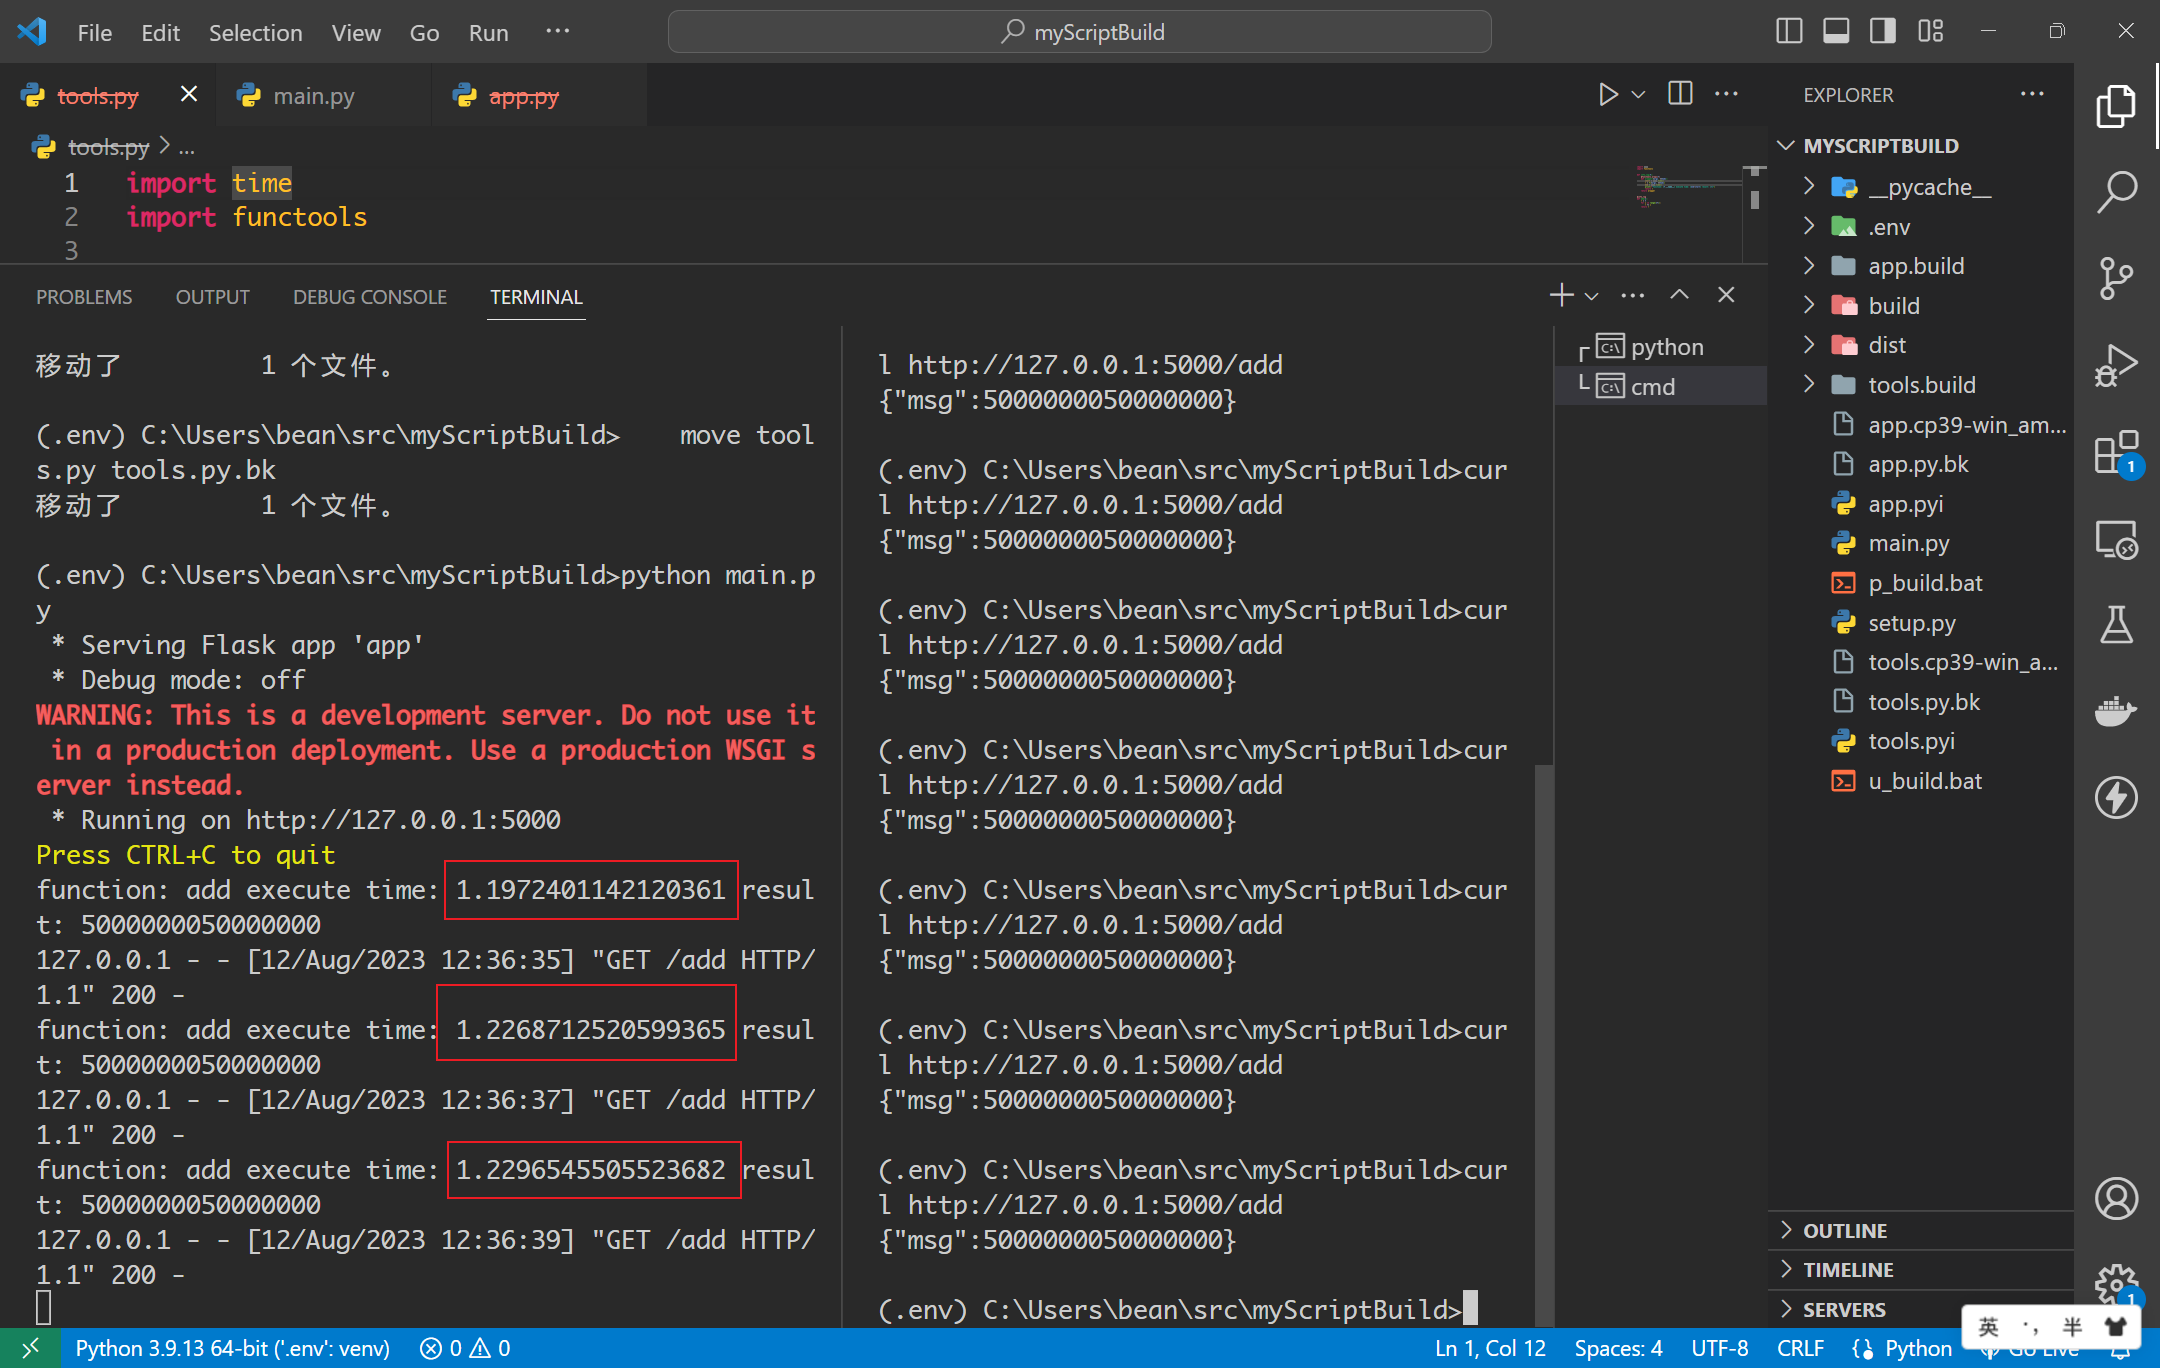Open Run dropdown arrow next to play
Image resolution: width=2160 pixels, height=1368 pixels.
pos(1638,95)
